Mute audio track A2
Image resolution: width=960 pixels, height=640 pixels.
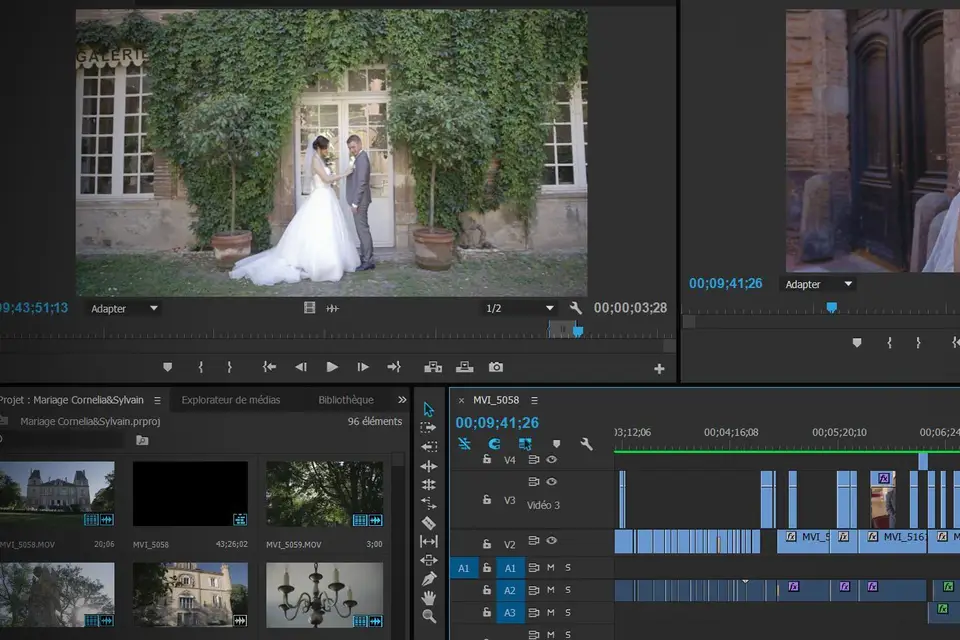pyautogui.click(x=550, y=590)
